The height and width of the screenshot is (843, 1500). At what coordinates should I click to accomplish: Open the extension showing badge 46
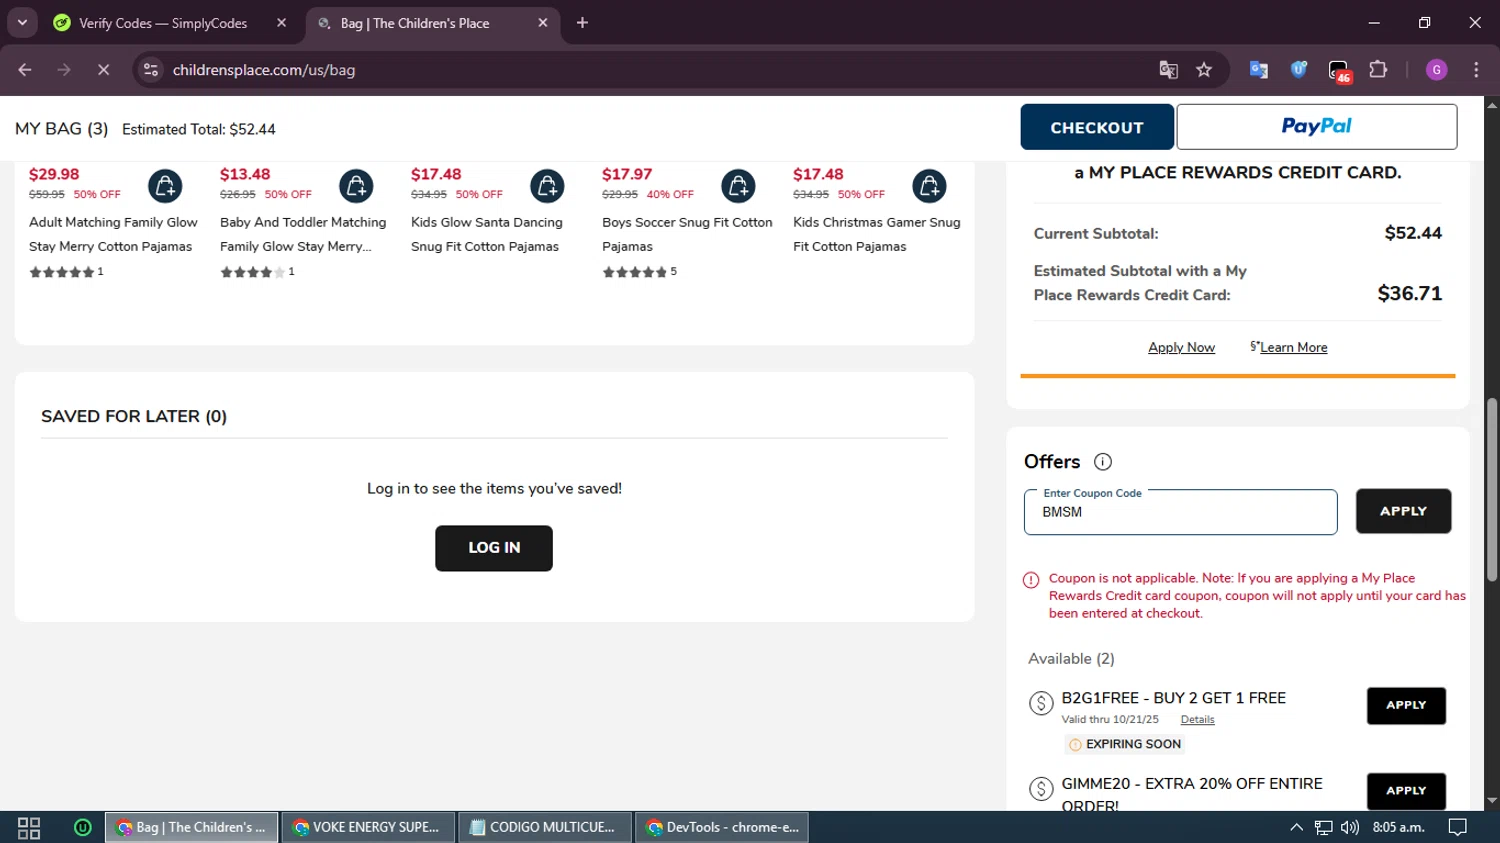coord(1339,71)
